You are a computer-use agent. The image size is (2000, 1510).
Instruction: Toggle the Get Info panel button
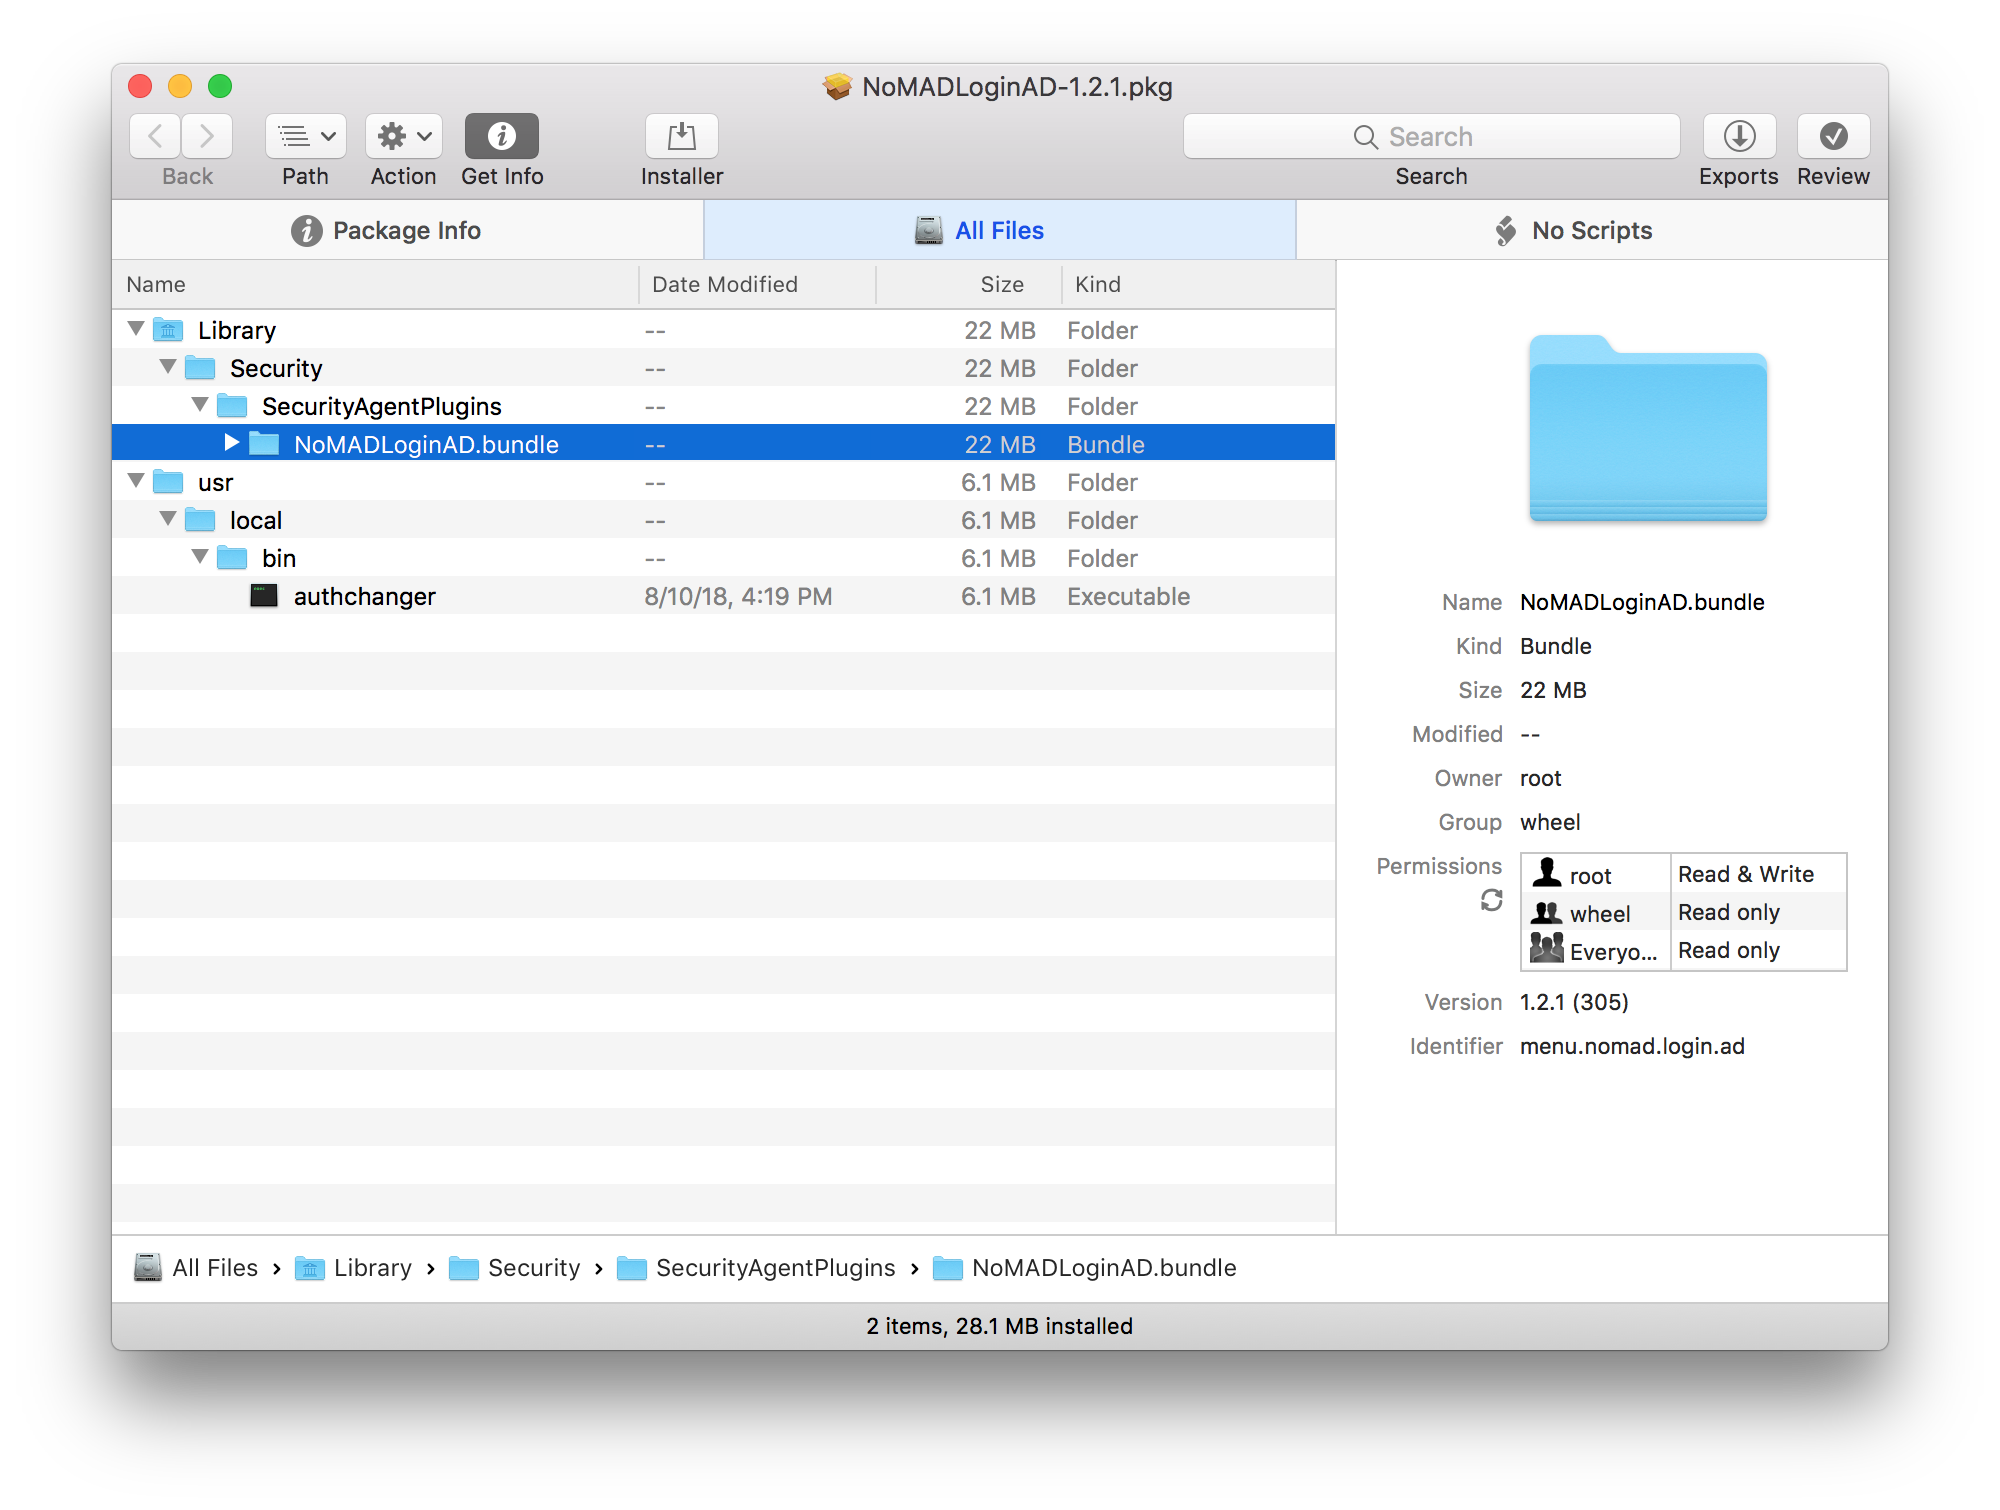pos(501,136)
